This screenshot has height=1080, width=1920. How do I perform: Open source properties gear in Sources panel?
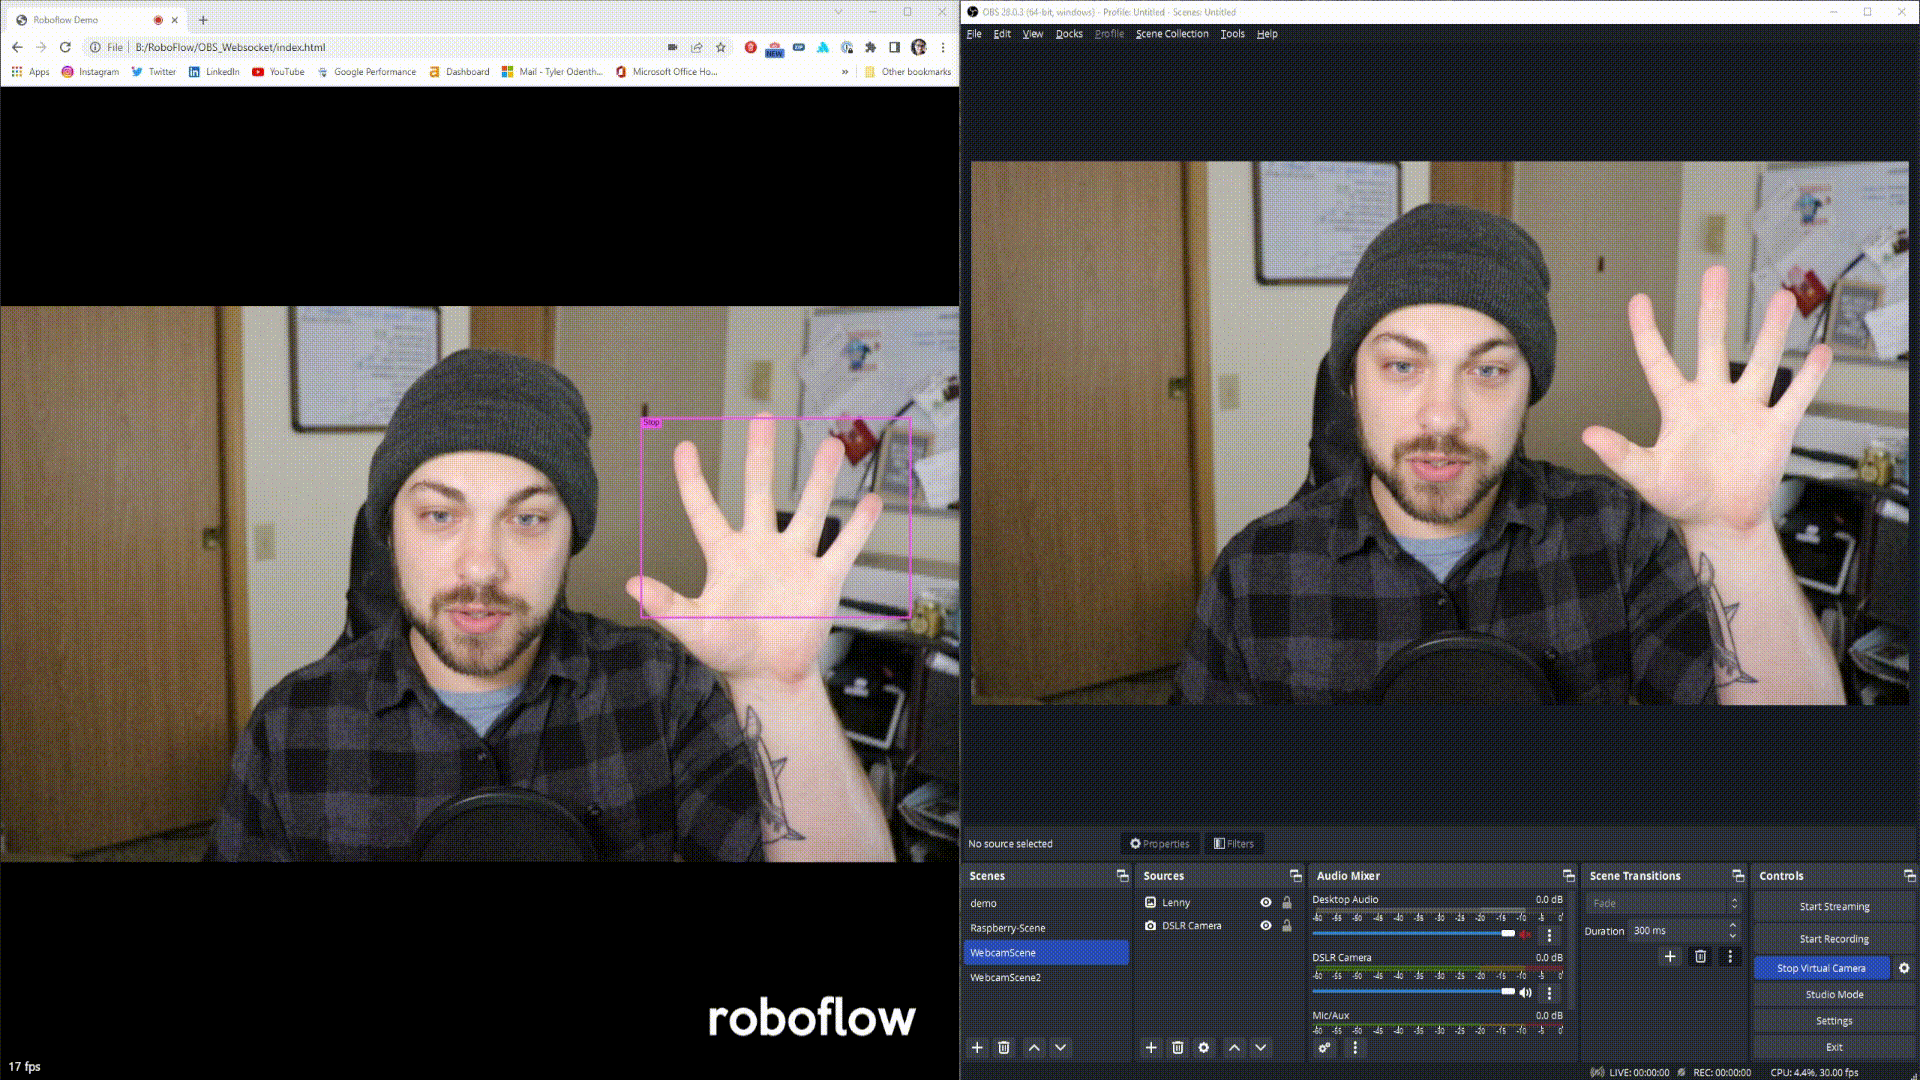[1204, 1047]
